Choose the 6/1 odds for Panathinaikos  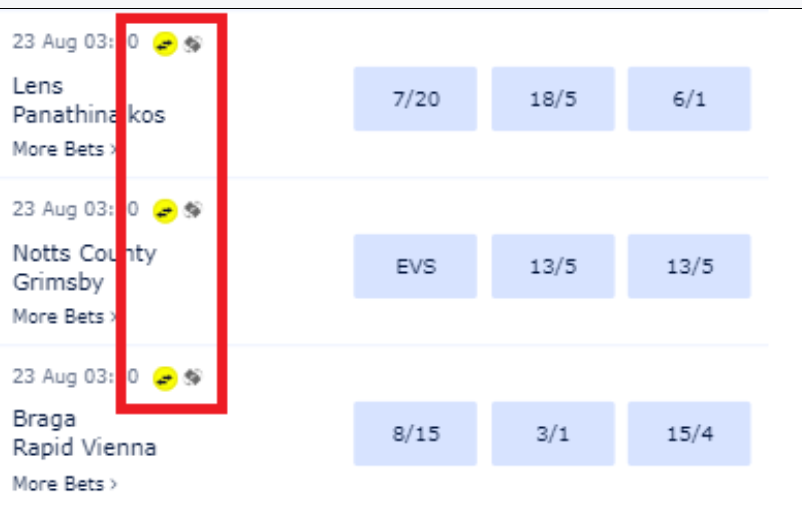coord(689,99)
